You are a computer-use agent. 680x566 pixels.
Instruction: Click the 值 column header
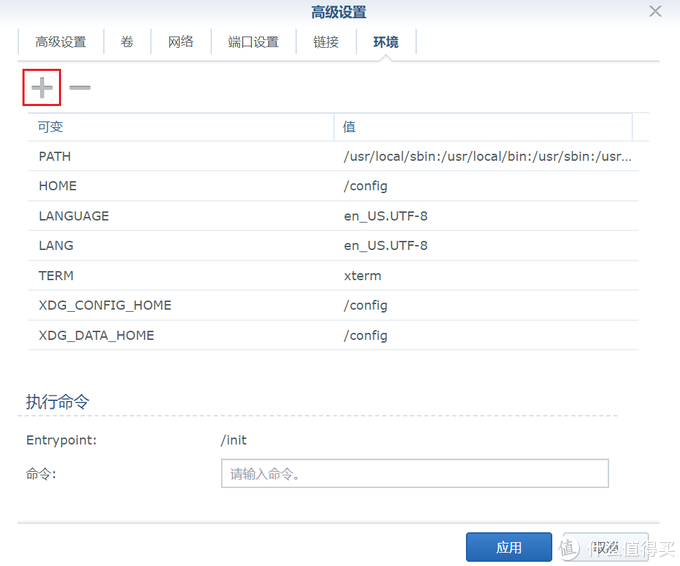tap(483, 127)
